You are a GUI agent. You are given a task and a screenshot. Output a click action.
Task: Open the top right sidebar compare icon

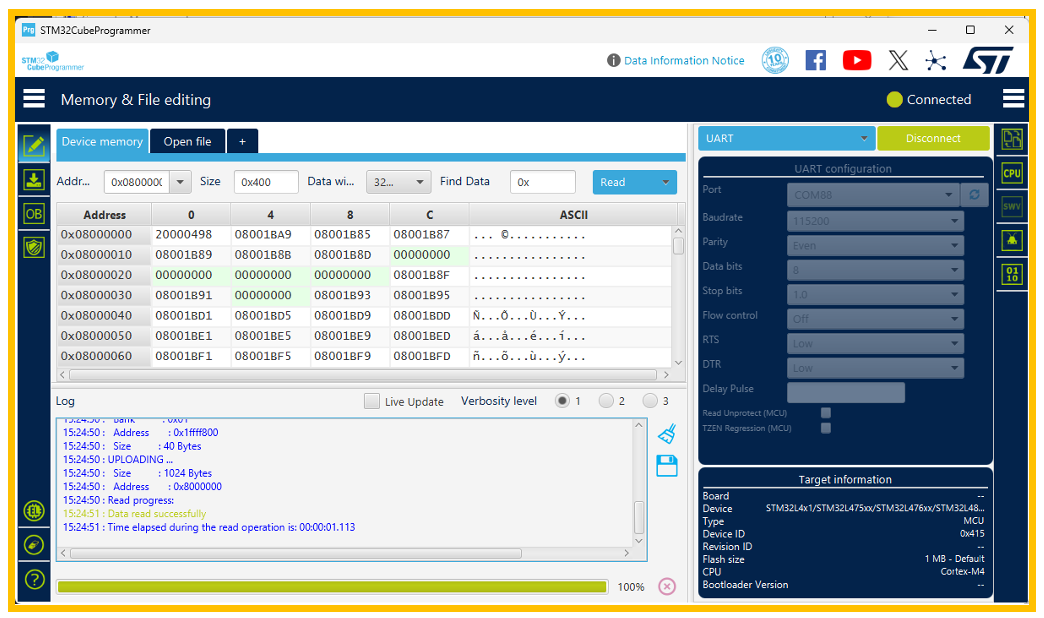point(1012,139)
